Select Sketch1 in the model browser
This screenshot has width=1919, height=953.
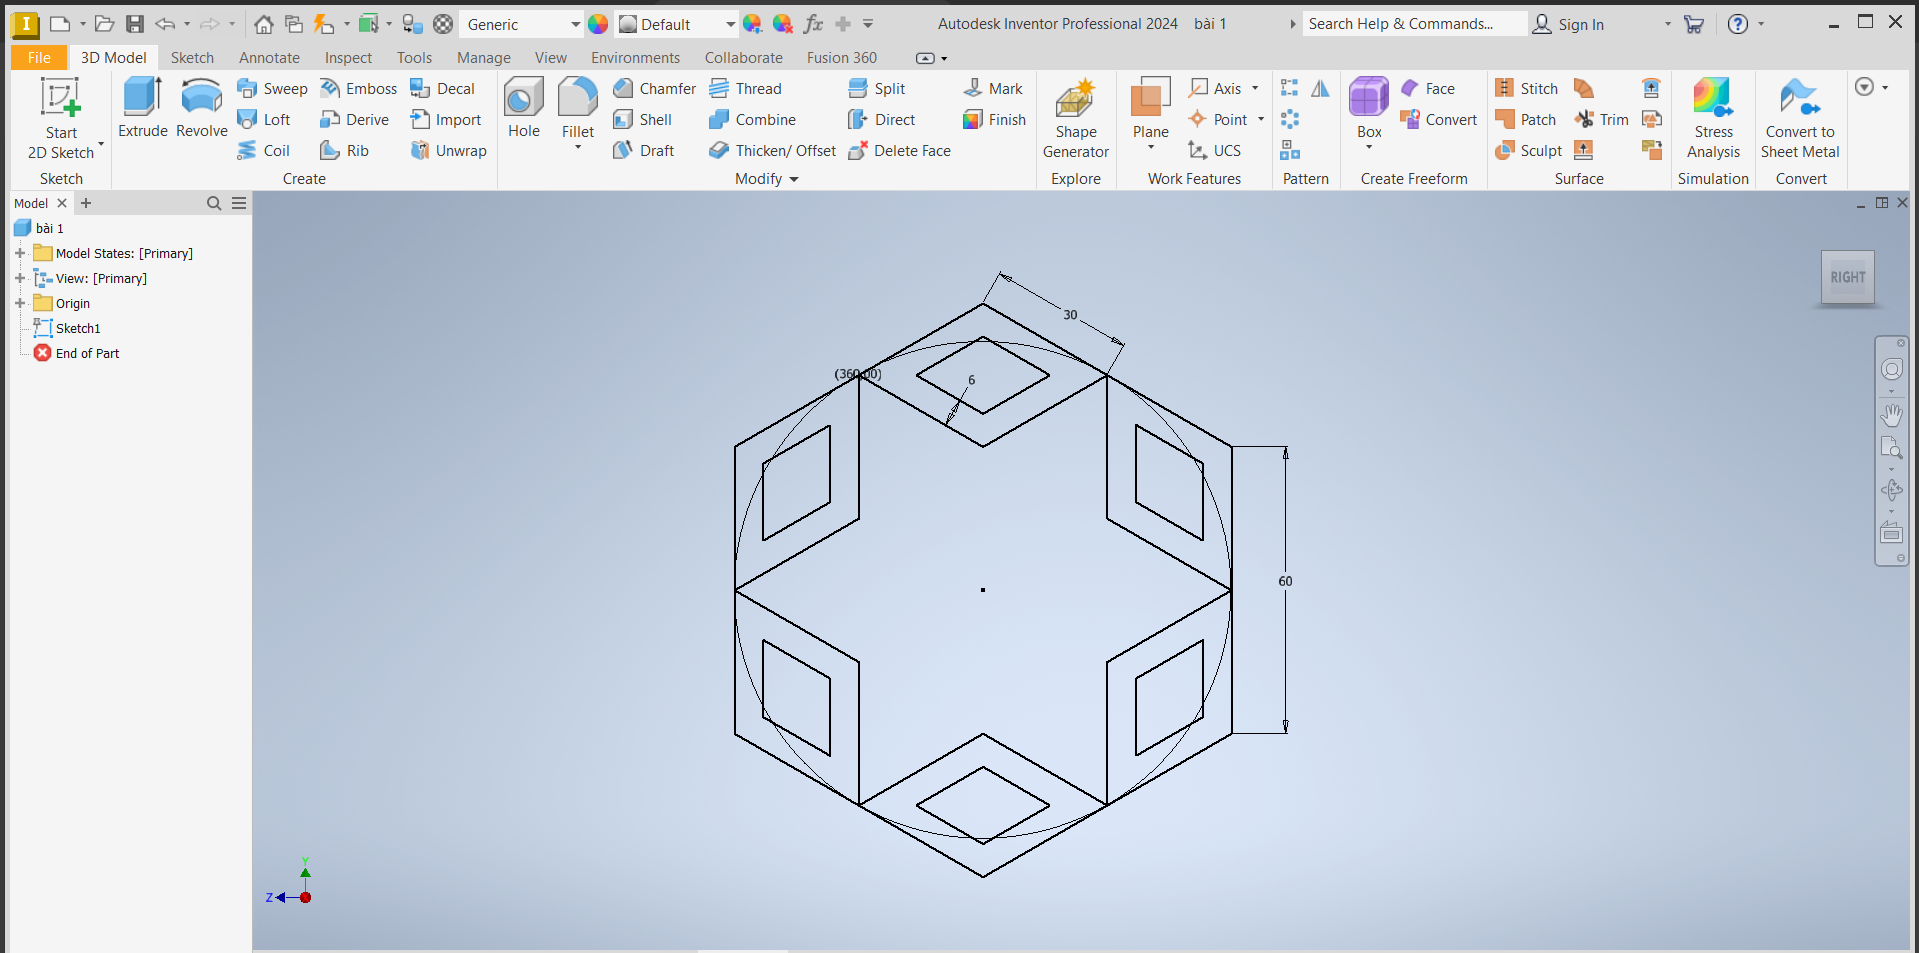point(77,328)
